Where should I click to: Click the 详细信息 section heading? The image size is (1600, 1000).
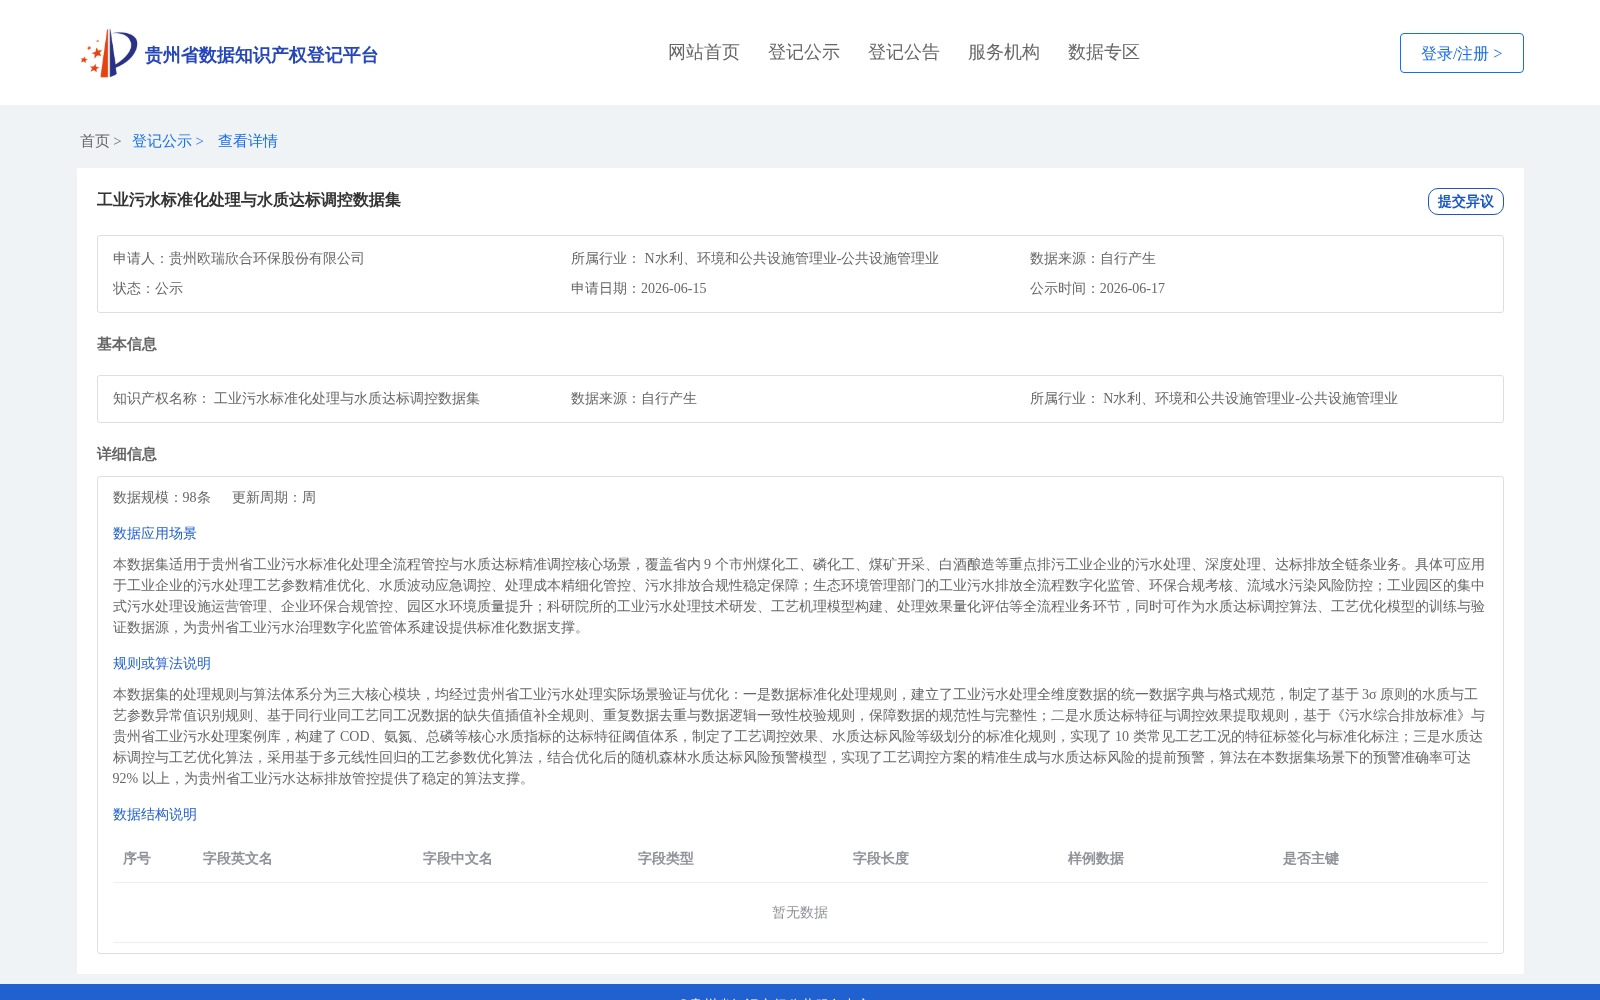(x=127, y=454)
